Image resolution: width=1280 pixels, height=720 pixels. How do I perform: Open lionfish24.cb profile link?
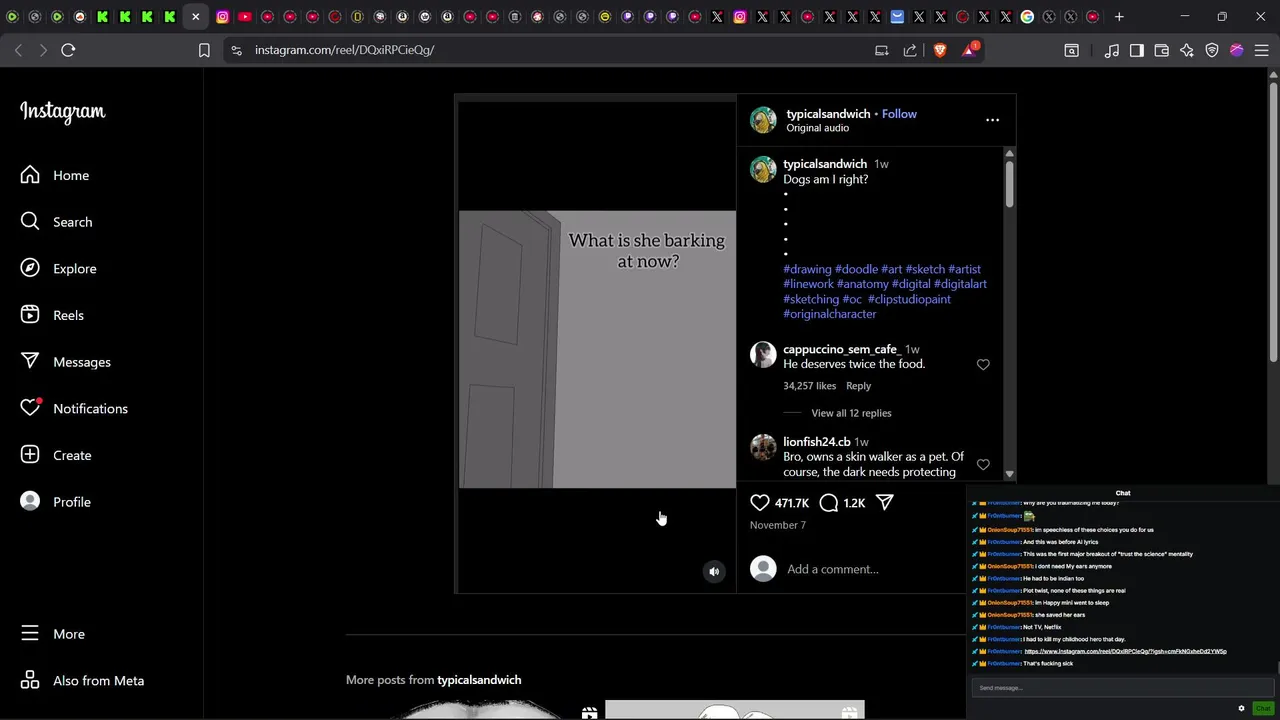pos(816,442)
